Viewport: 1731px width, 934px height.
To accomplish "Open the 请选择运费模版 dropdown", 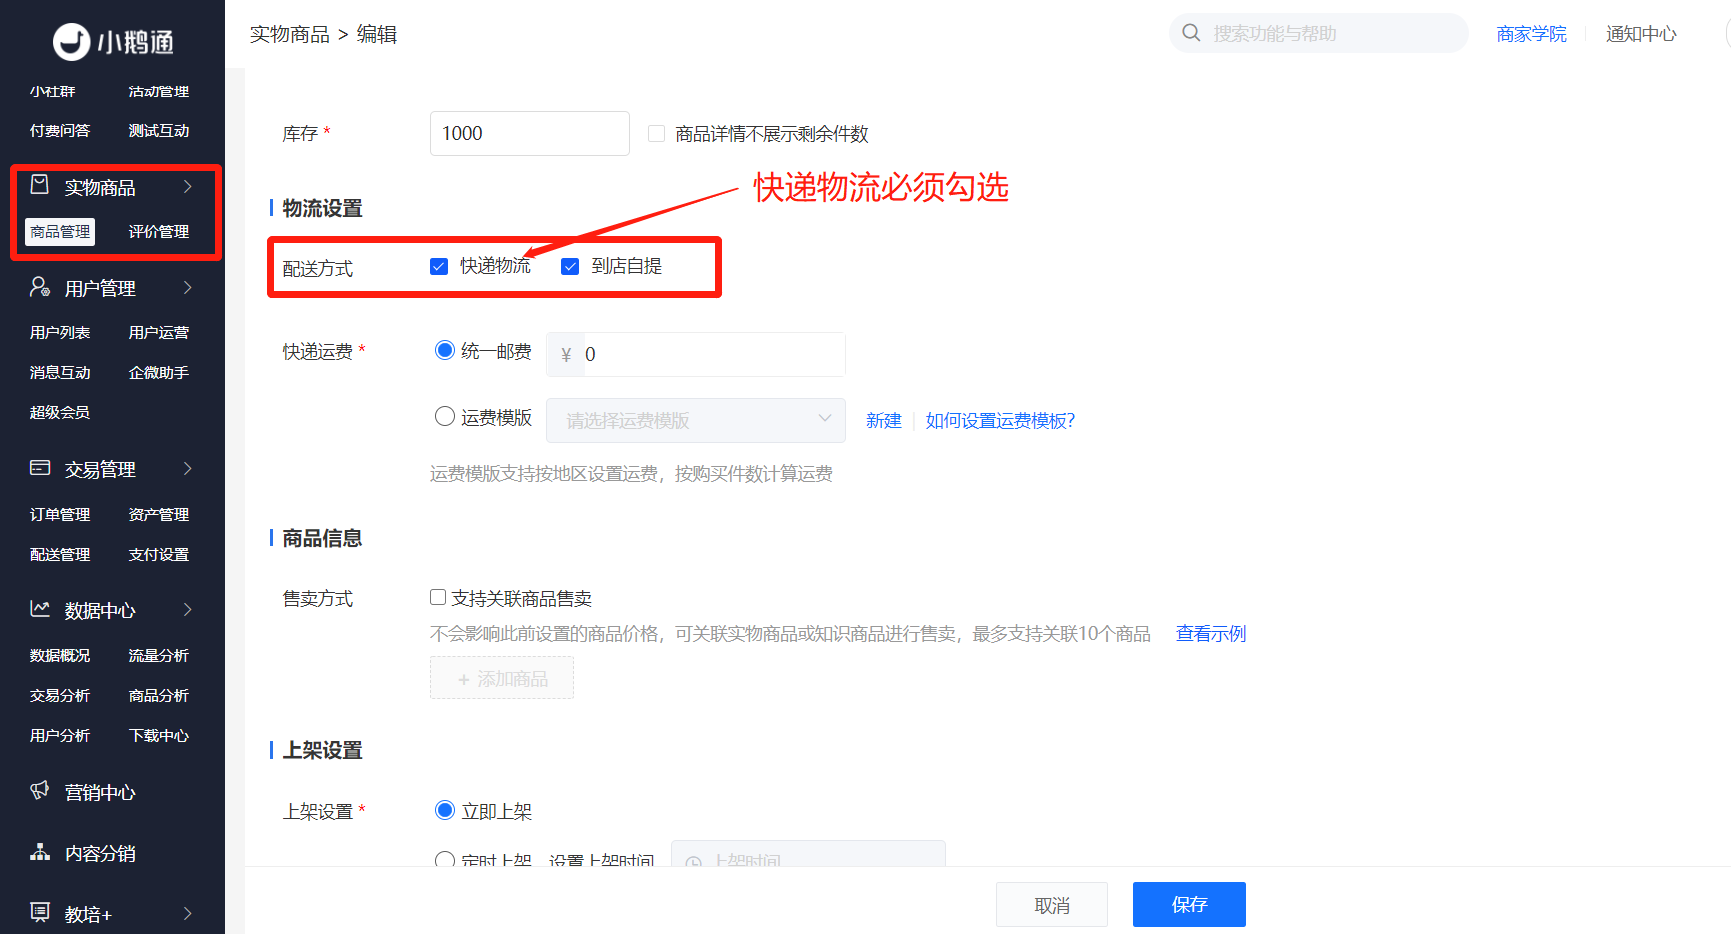I will [x=696, y=421].
